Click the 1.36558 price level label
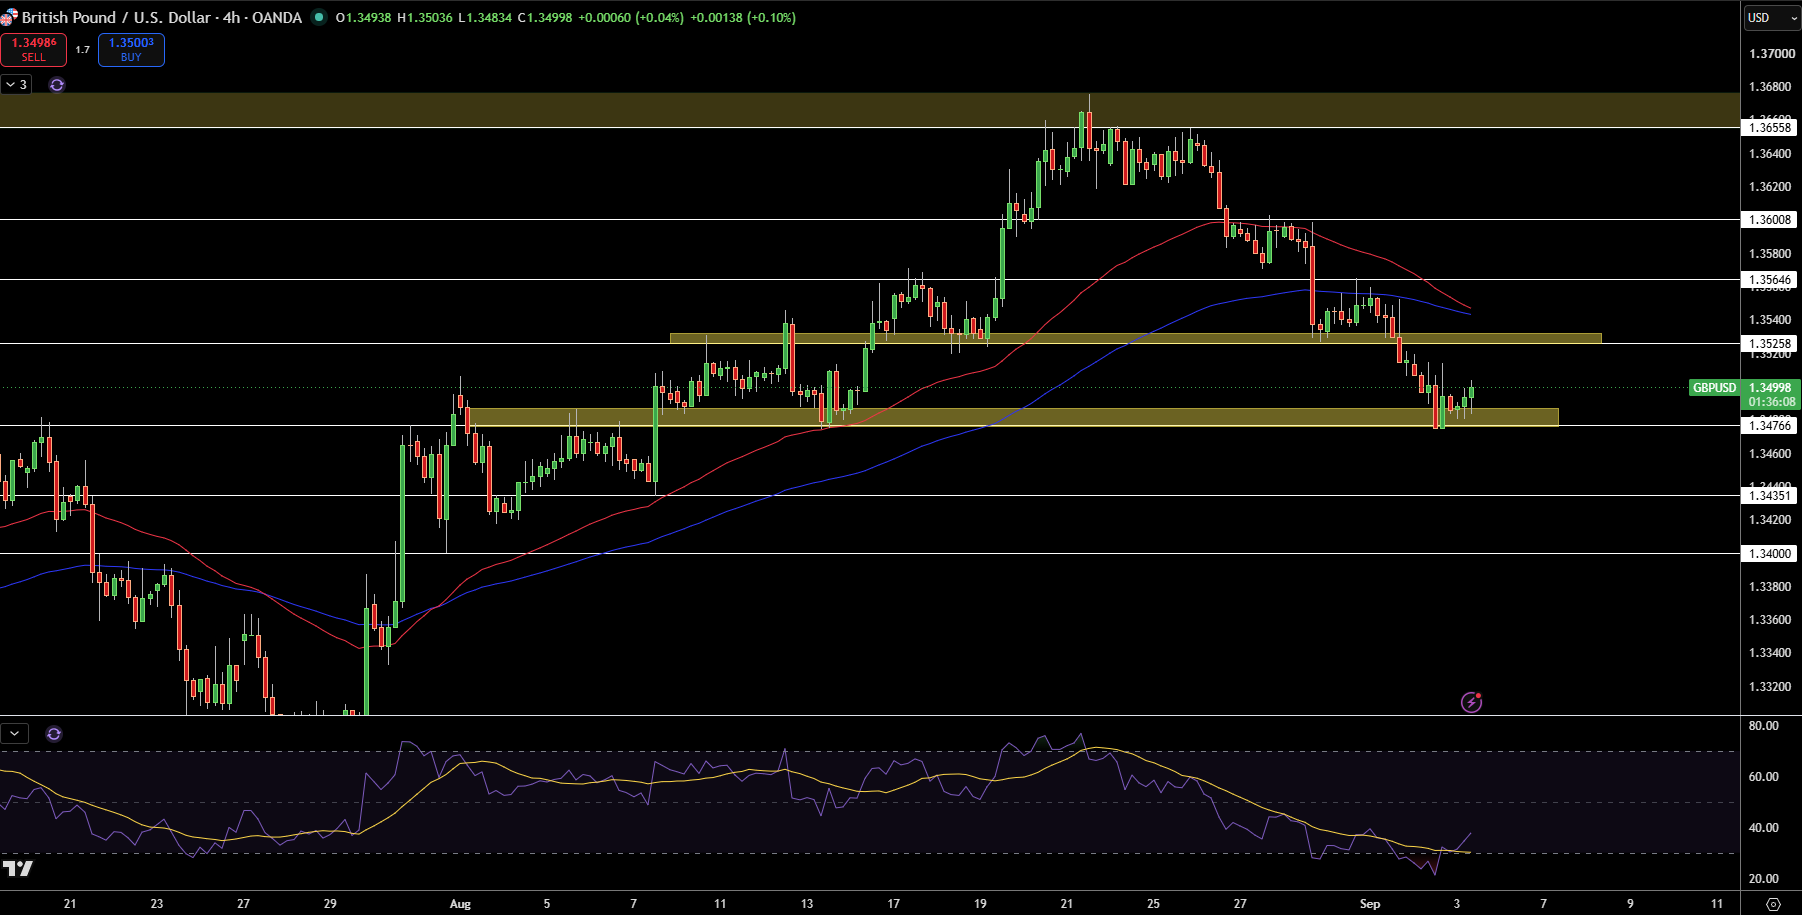This screenshot has width=1802, height=915. click(x=1770, y=127)
